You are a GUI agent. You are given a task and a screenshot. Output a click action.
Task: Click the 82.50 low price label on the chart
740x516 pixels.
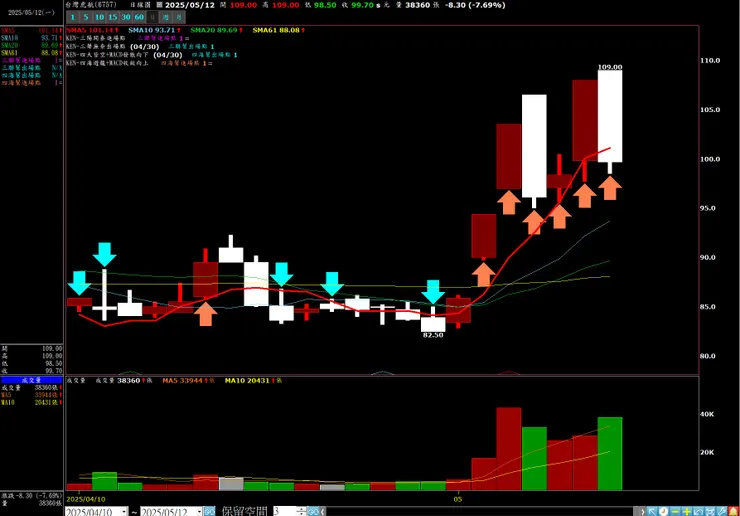(x=433, y=335)
